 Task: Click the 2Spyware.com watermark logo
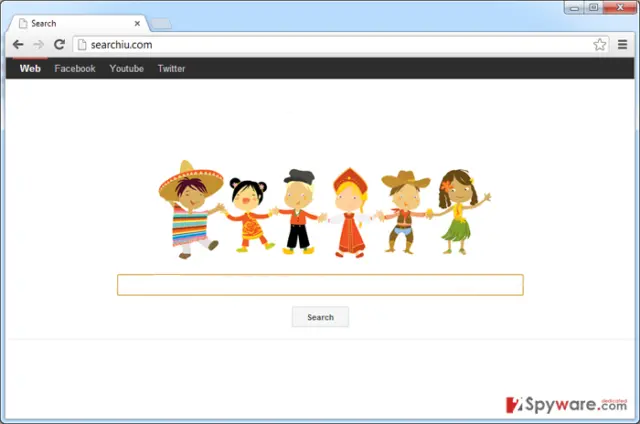point(566,405)
